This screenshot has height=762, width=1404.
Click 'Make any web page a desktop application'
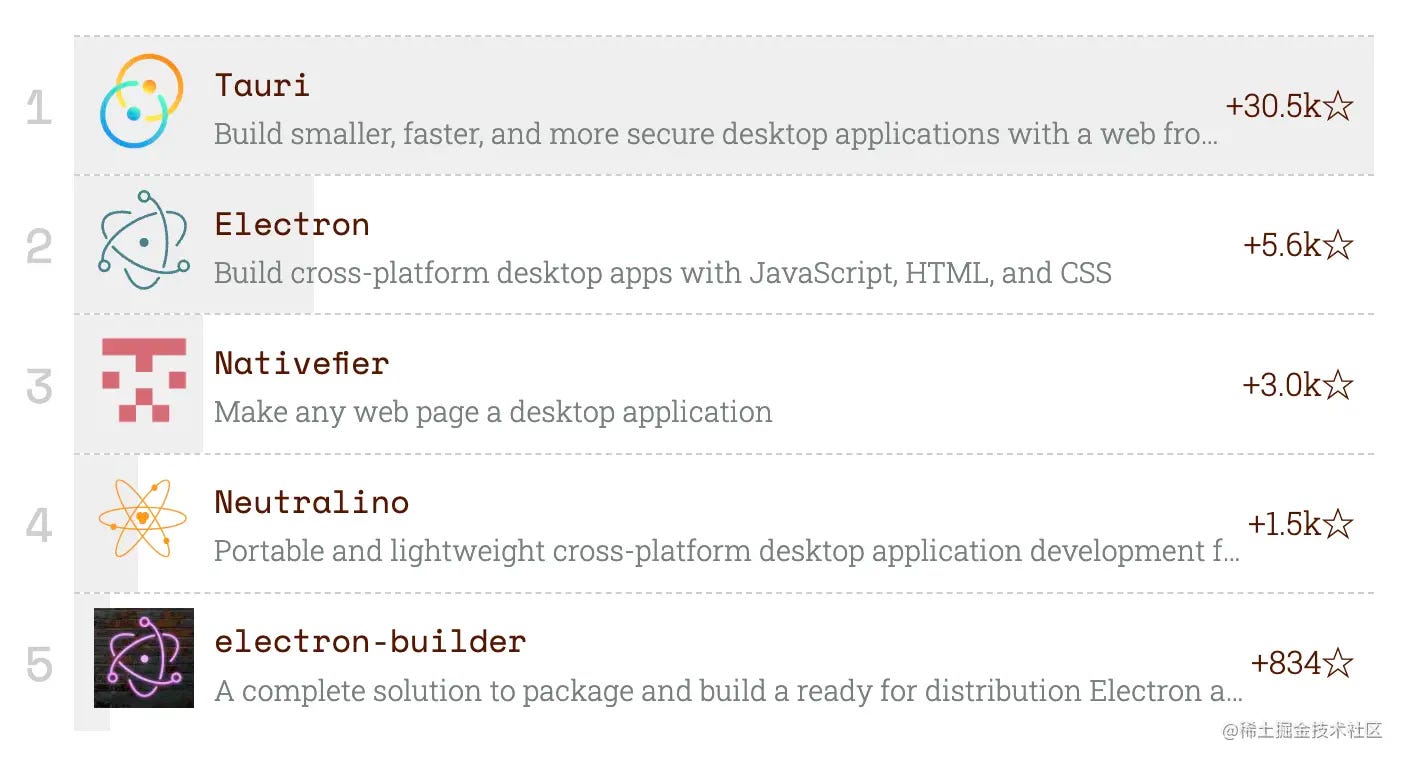493,412
